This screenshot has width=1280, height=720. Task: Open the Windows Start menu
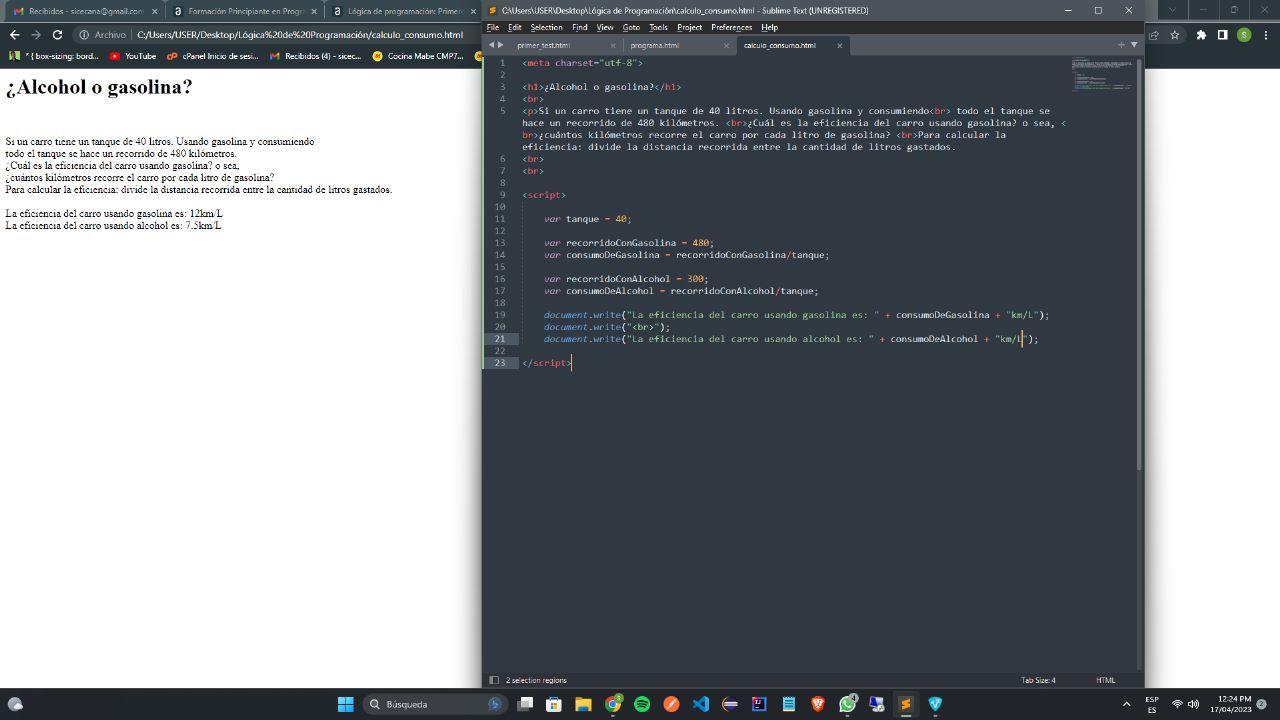click(x=345, y=704)
